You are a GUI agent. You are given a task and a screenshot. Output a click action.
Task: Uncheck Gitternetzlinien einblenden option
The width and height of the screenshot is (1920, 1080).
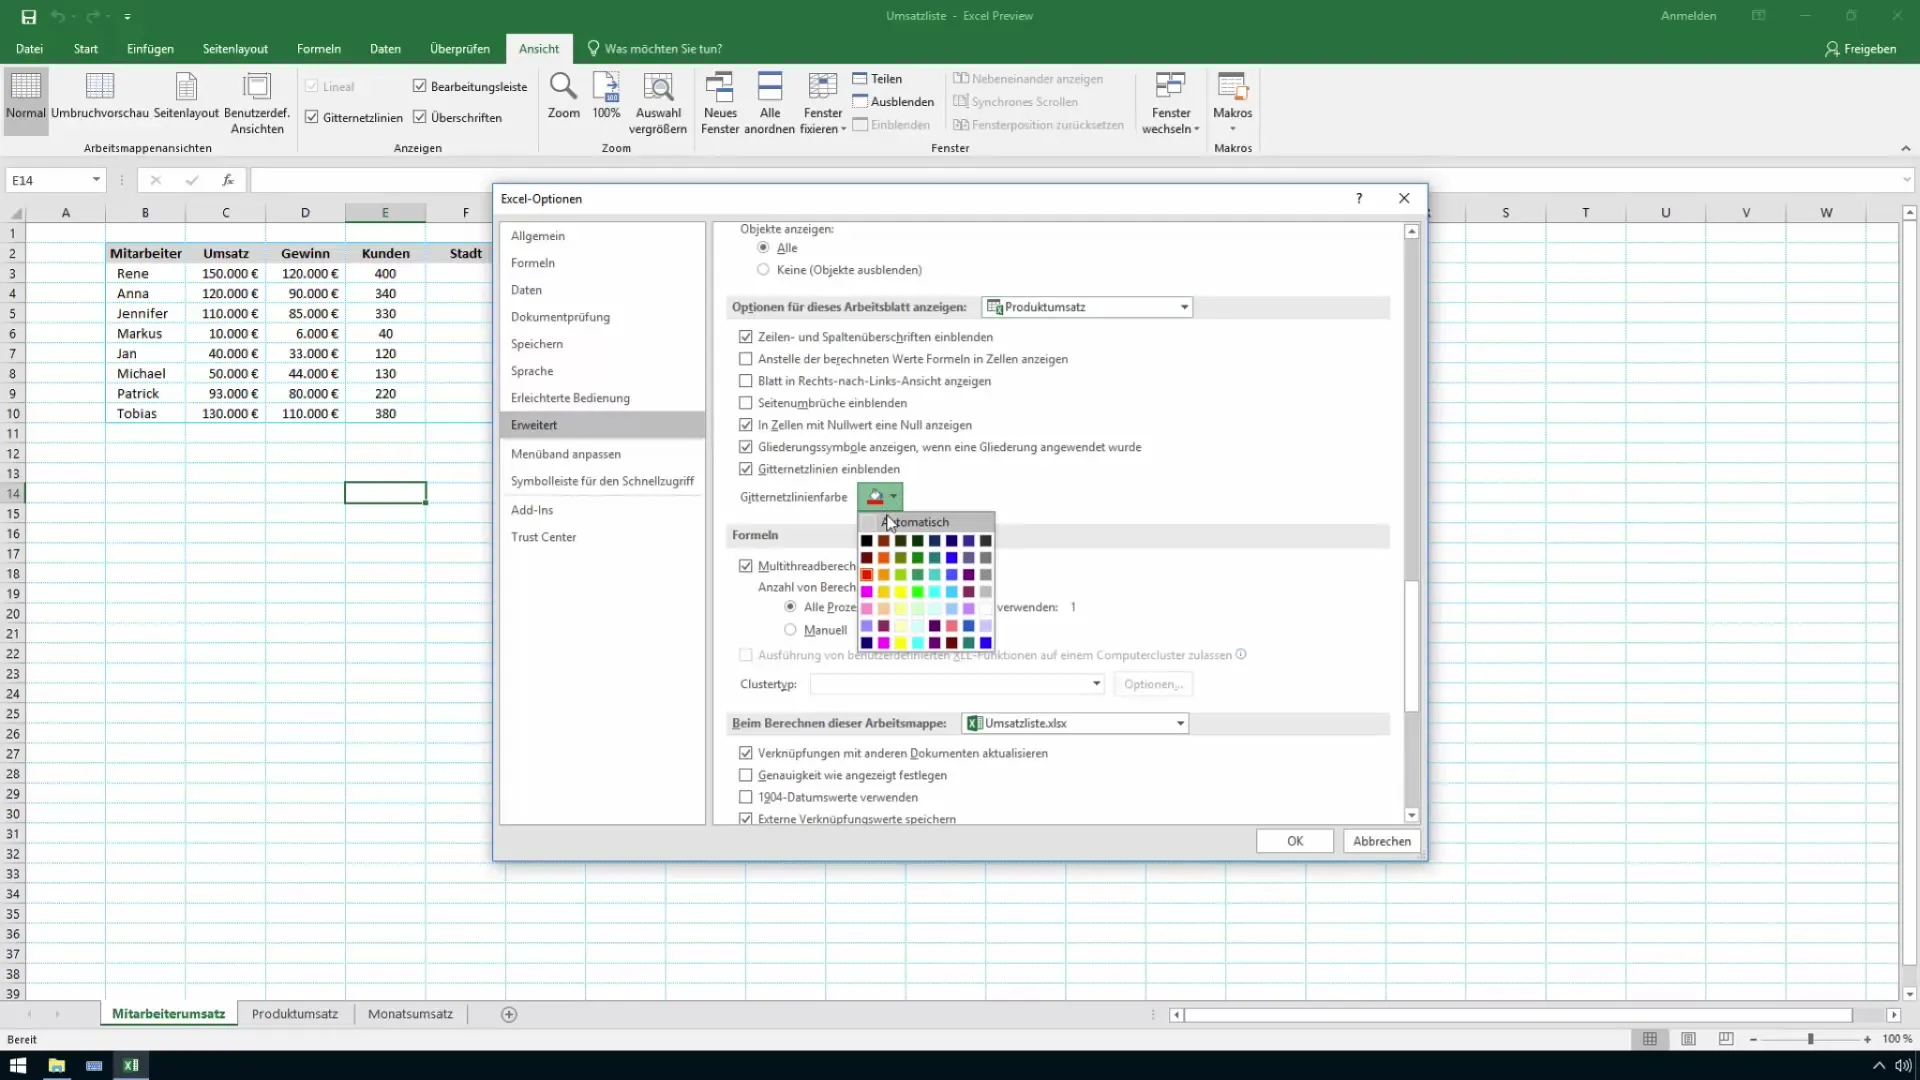[x=746, y=469]
